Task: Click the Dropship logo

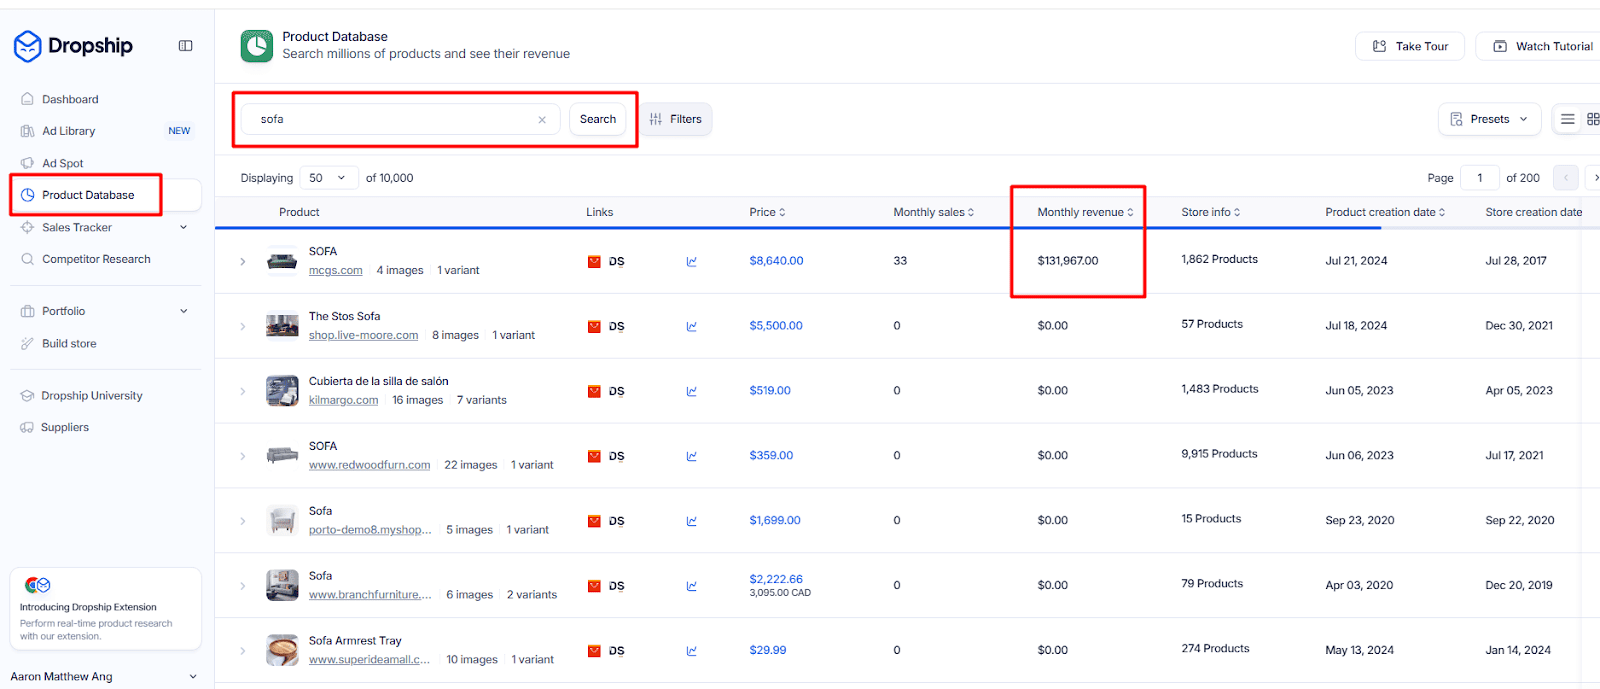Action: (x=73, y=46)
